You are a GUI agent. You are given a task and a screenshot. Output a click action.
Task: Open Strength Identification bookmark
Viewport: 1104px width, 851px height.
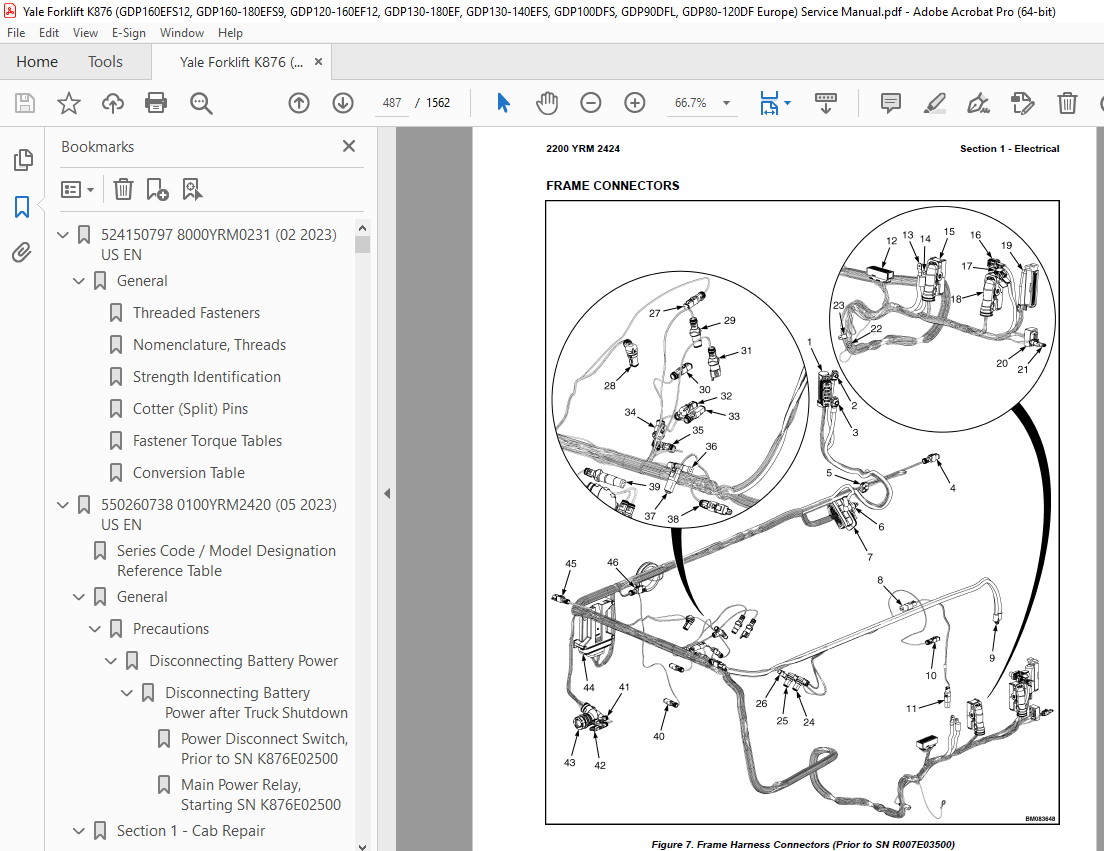pos(207,377)
